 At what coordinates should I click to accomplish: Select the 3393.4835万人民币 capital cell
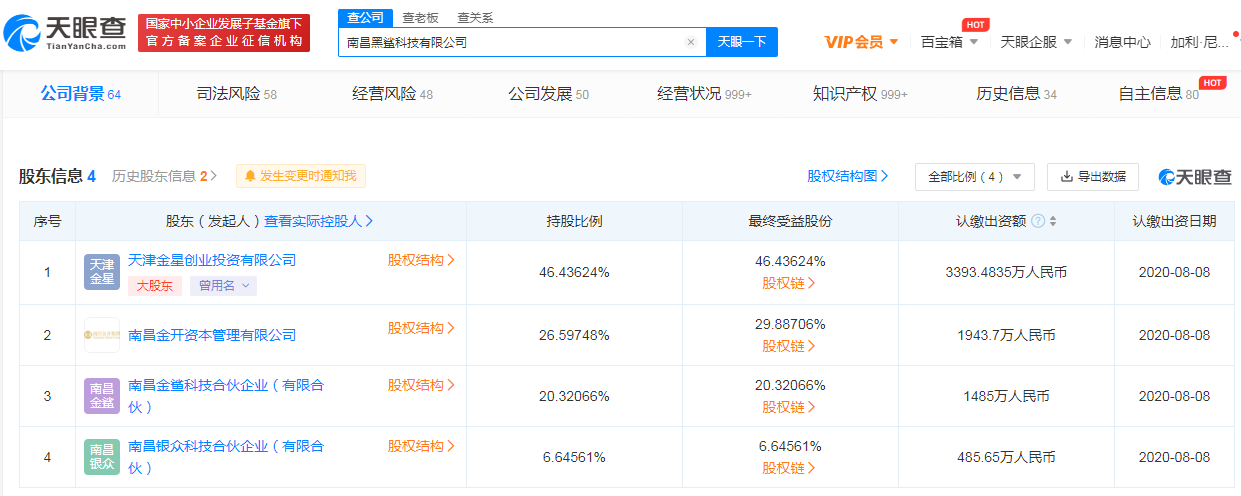(1006, 272)
